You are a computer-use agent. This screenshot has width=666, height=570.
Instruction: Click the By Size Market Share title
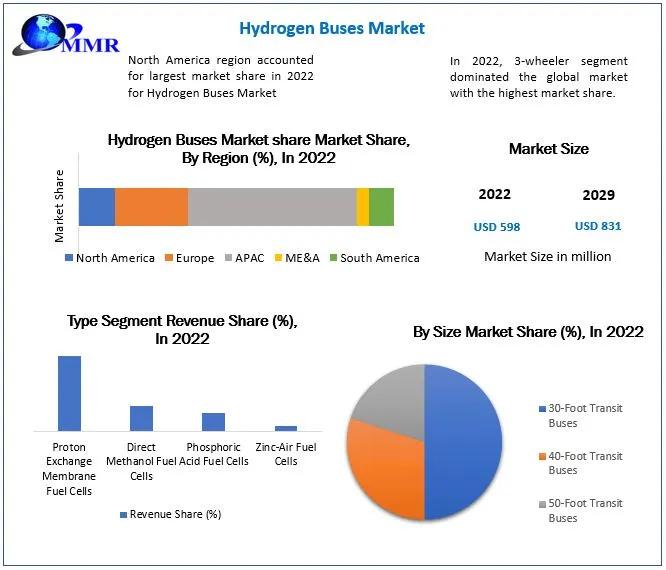point(528,332)
